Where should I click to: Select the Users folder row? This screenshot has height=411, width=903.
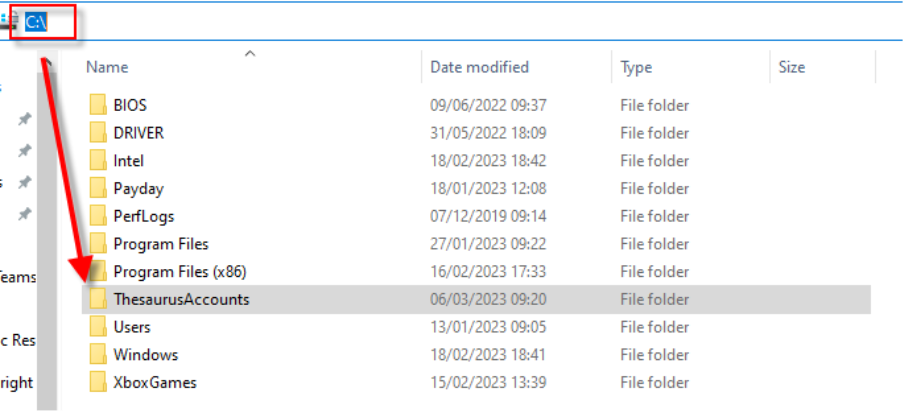click(476, 327)
